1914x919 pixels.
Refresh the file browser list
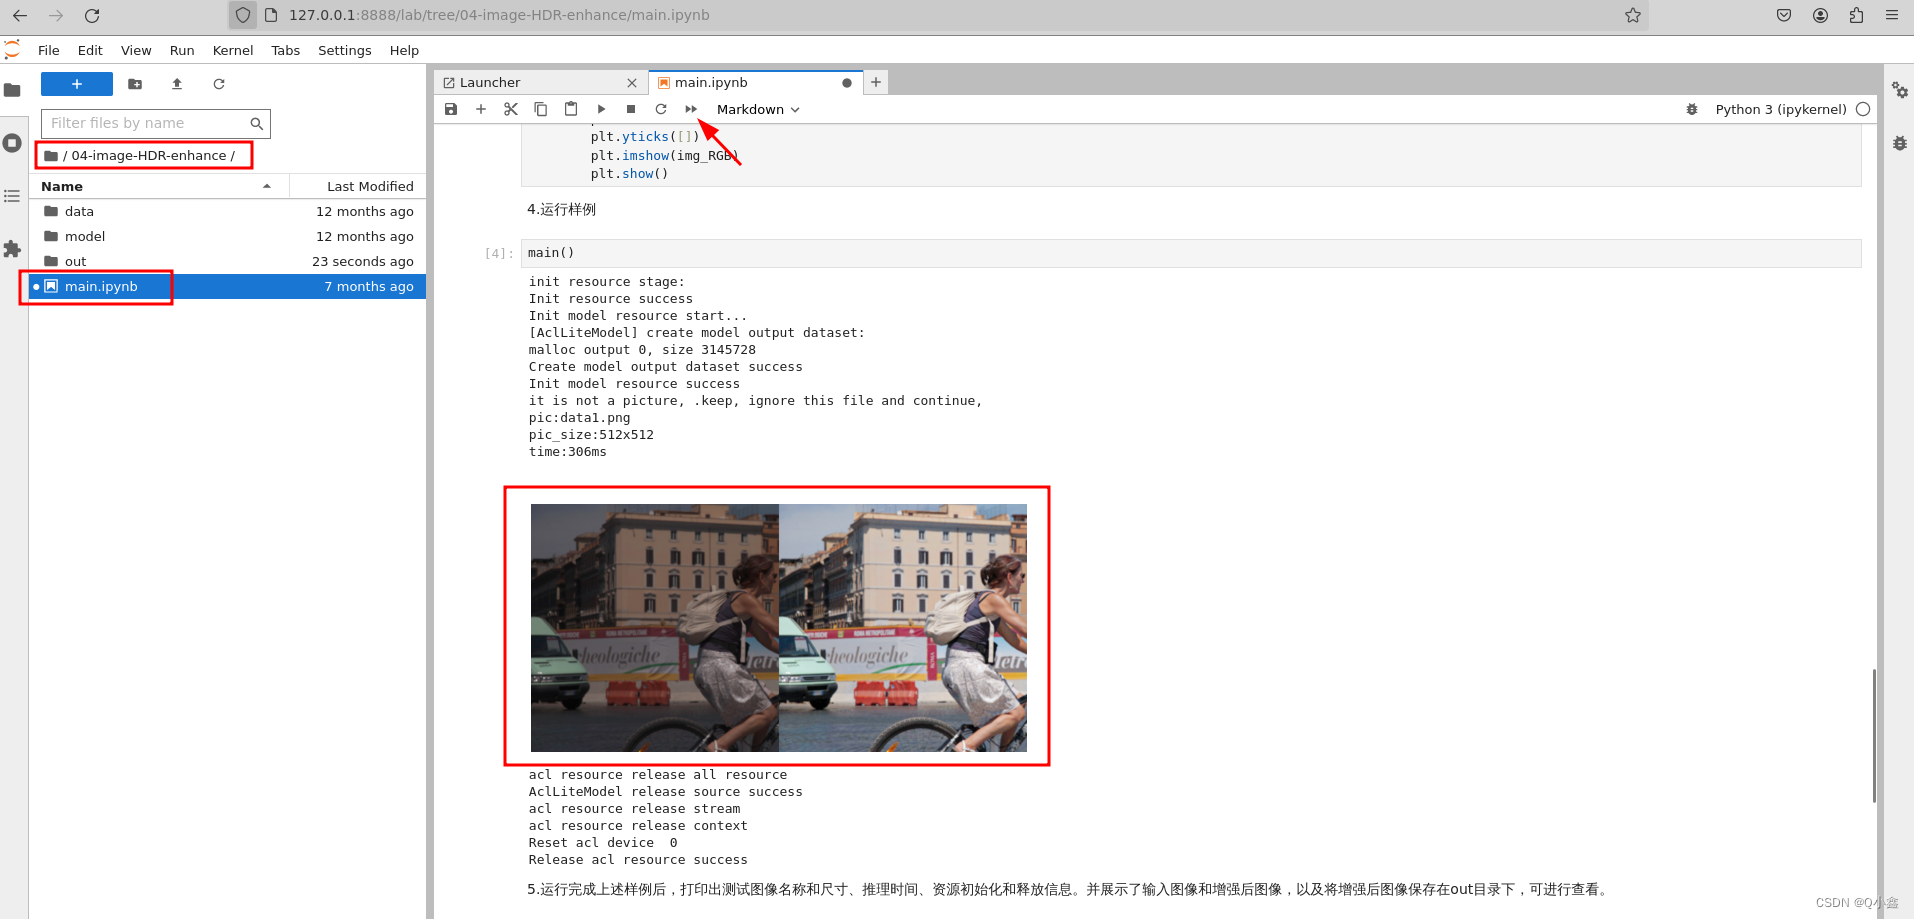point(219,84)
